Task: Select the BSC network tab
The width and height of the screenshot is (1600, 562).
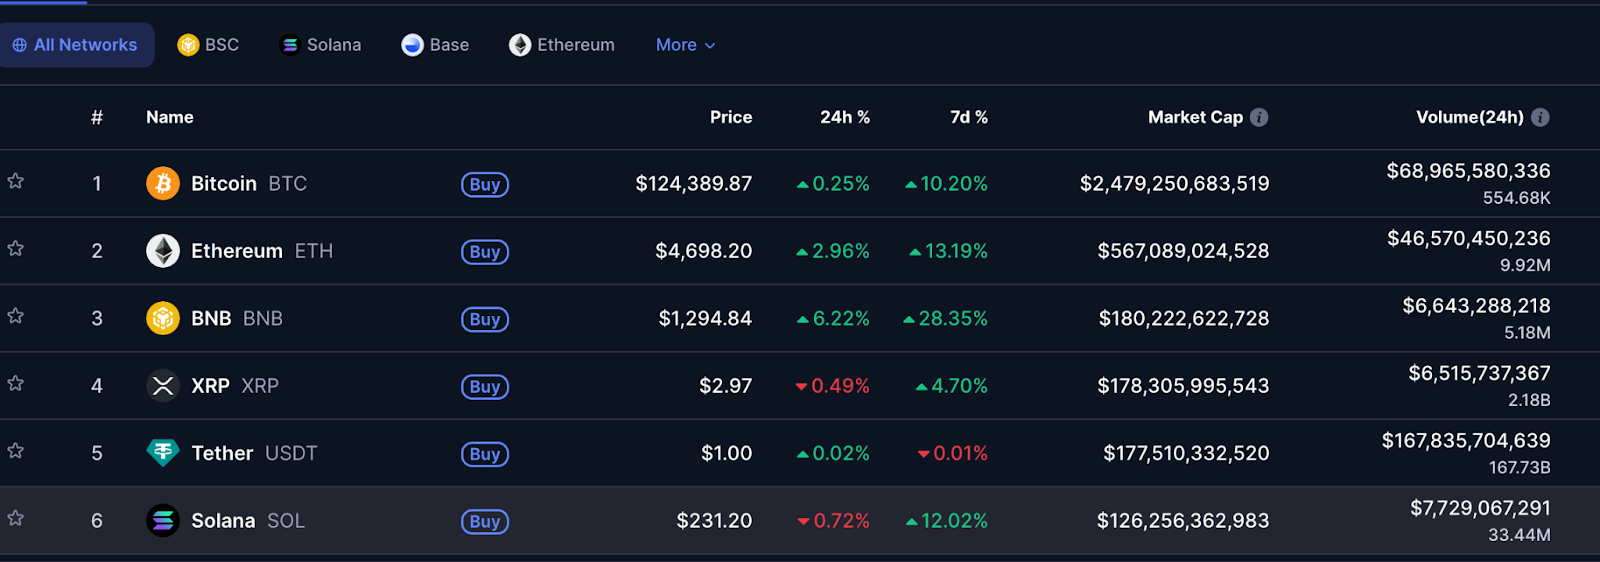Action: pyautogui.click(x=208, y=45)
